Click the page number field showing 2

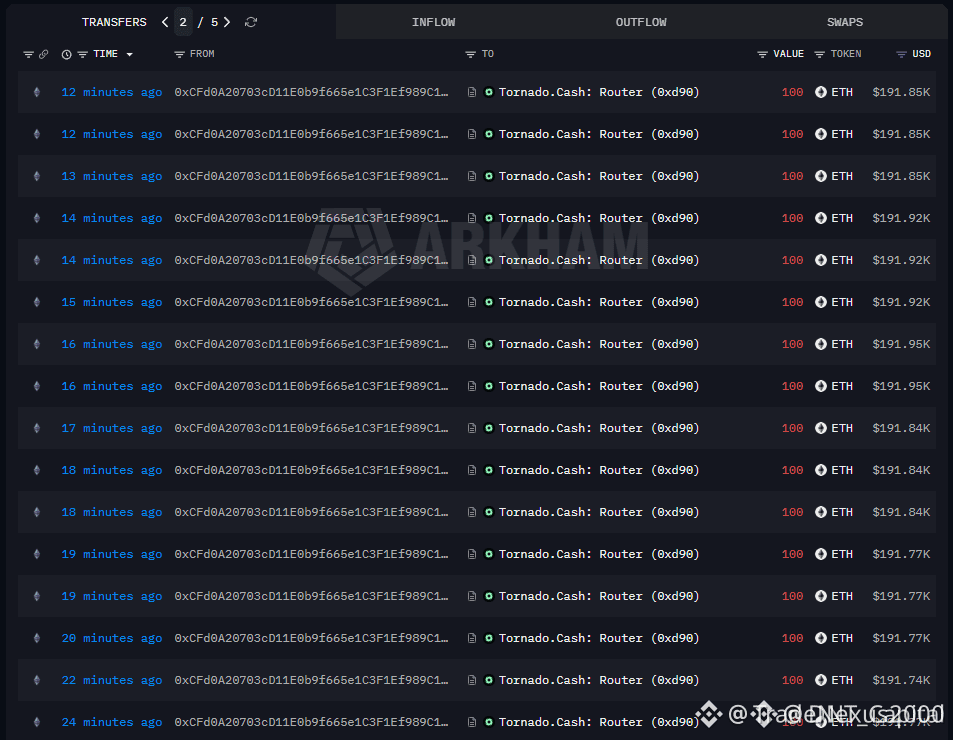[183, 22]
